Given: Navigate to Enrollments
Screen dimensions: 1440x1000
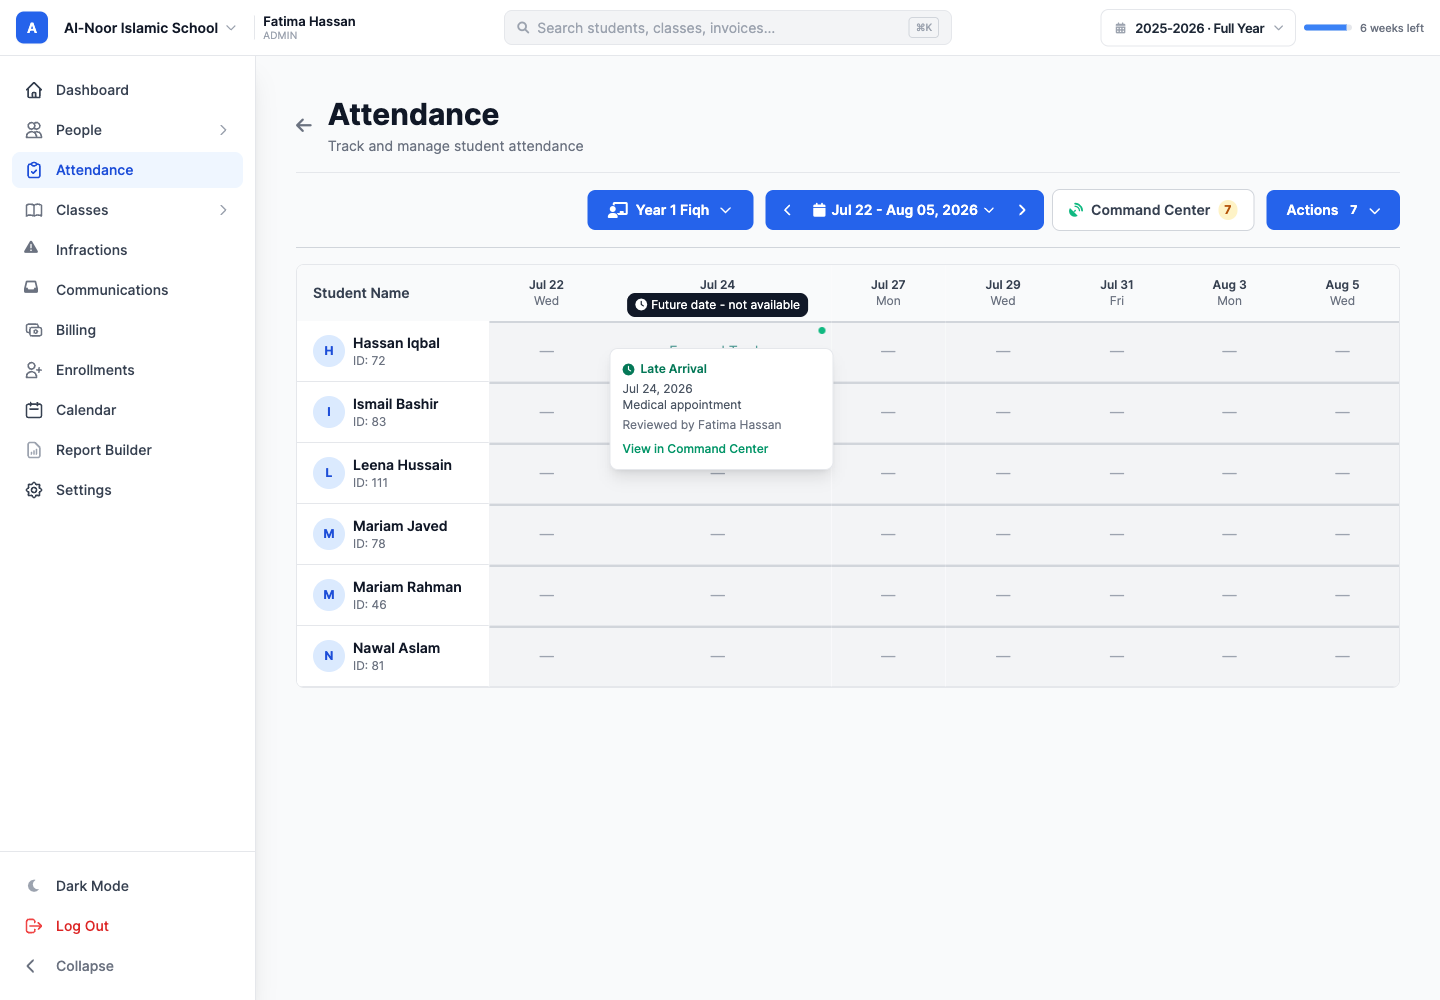Looking at the screenshot, I should [x=127, y=370].
